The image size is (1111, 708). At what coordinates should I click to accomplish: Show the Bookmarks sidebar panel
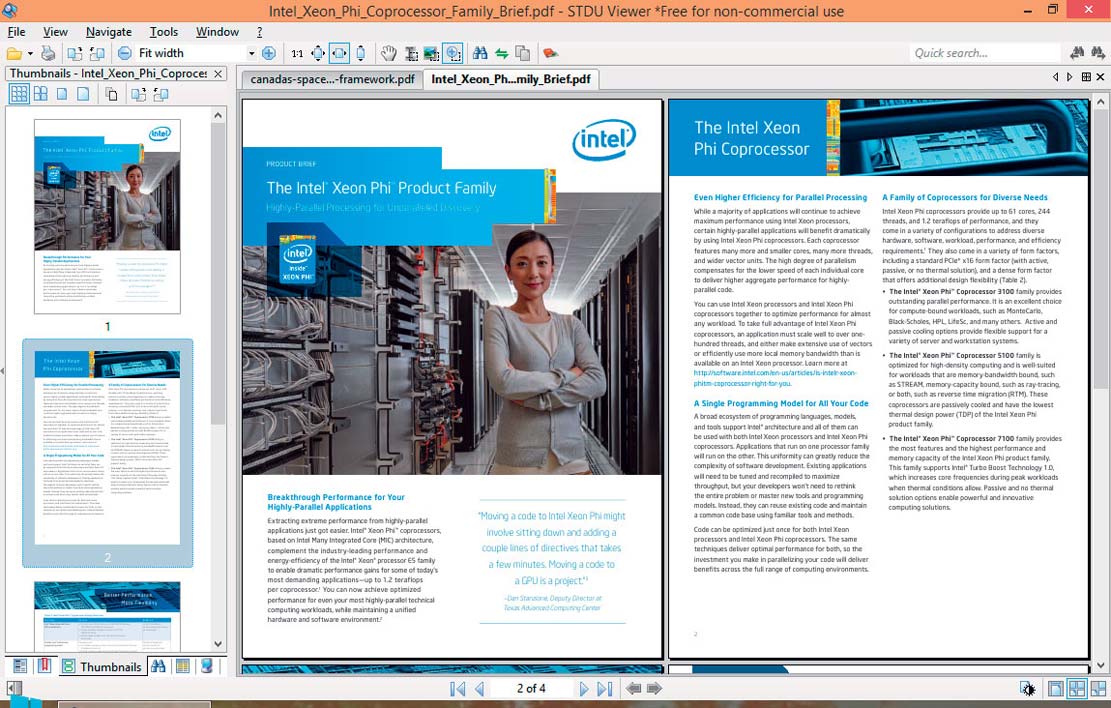click(44, 666)
